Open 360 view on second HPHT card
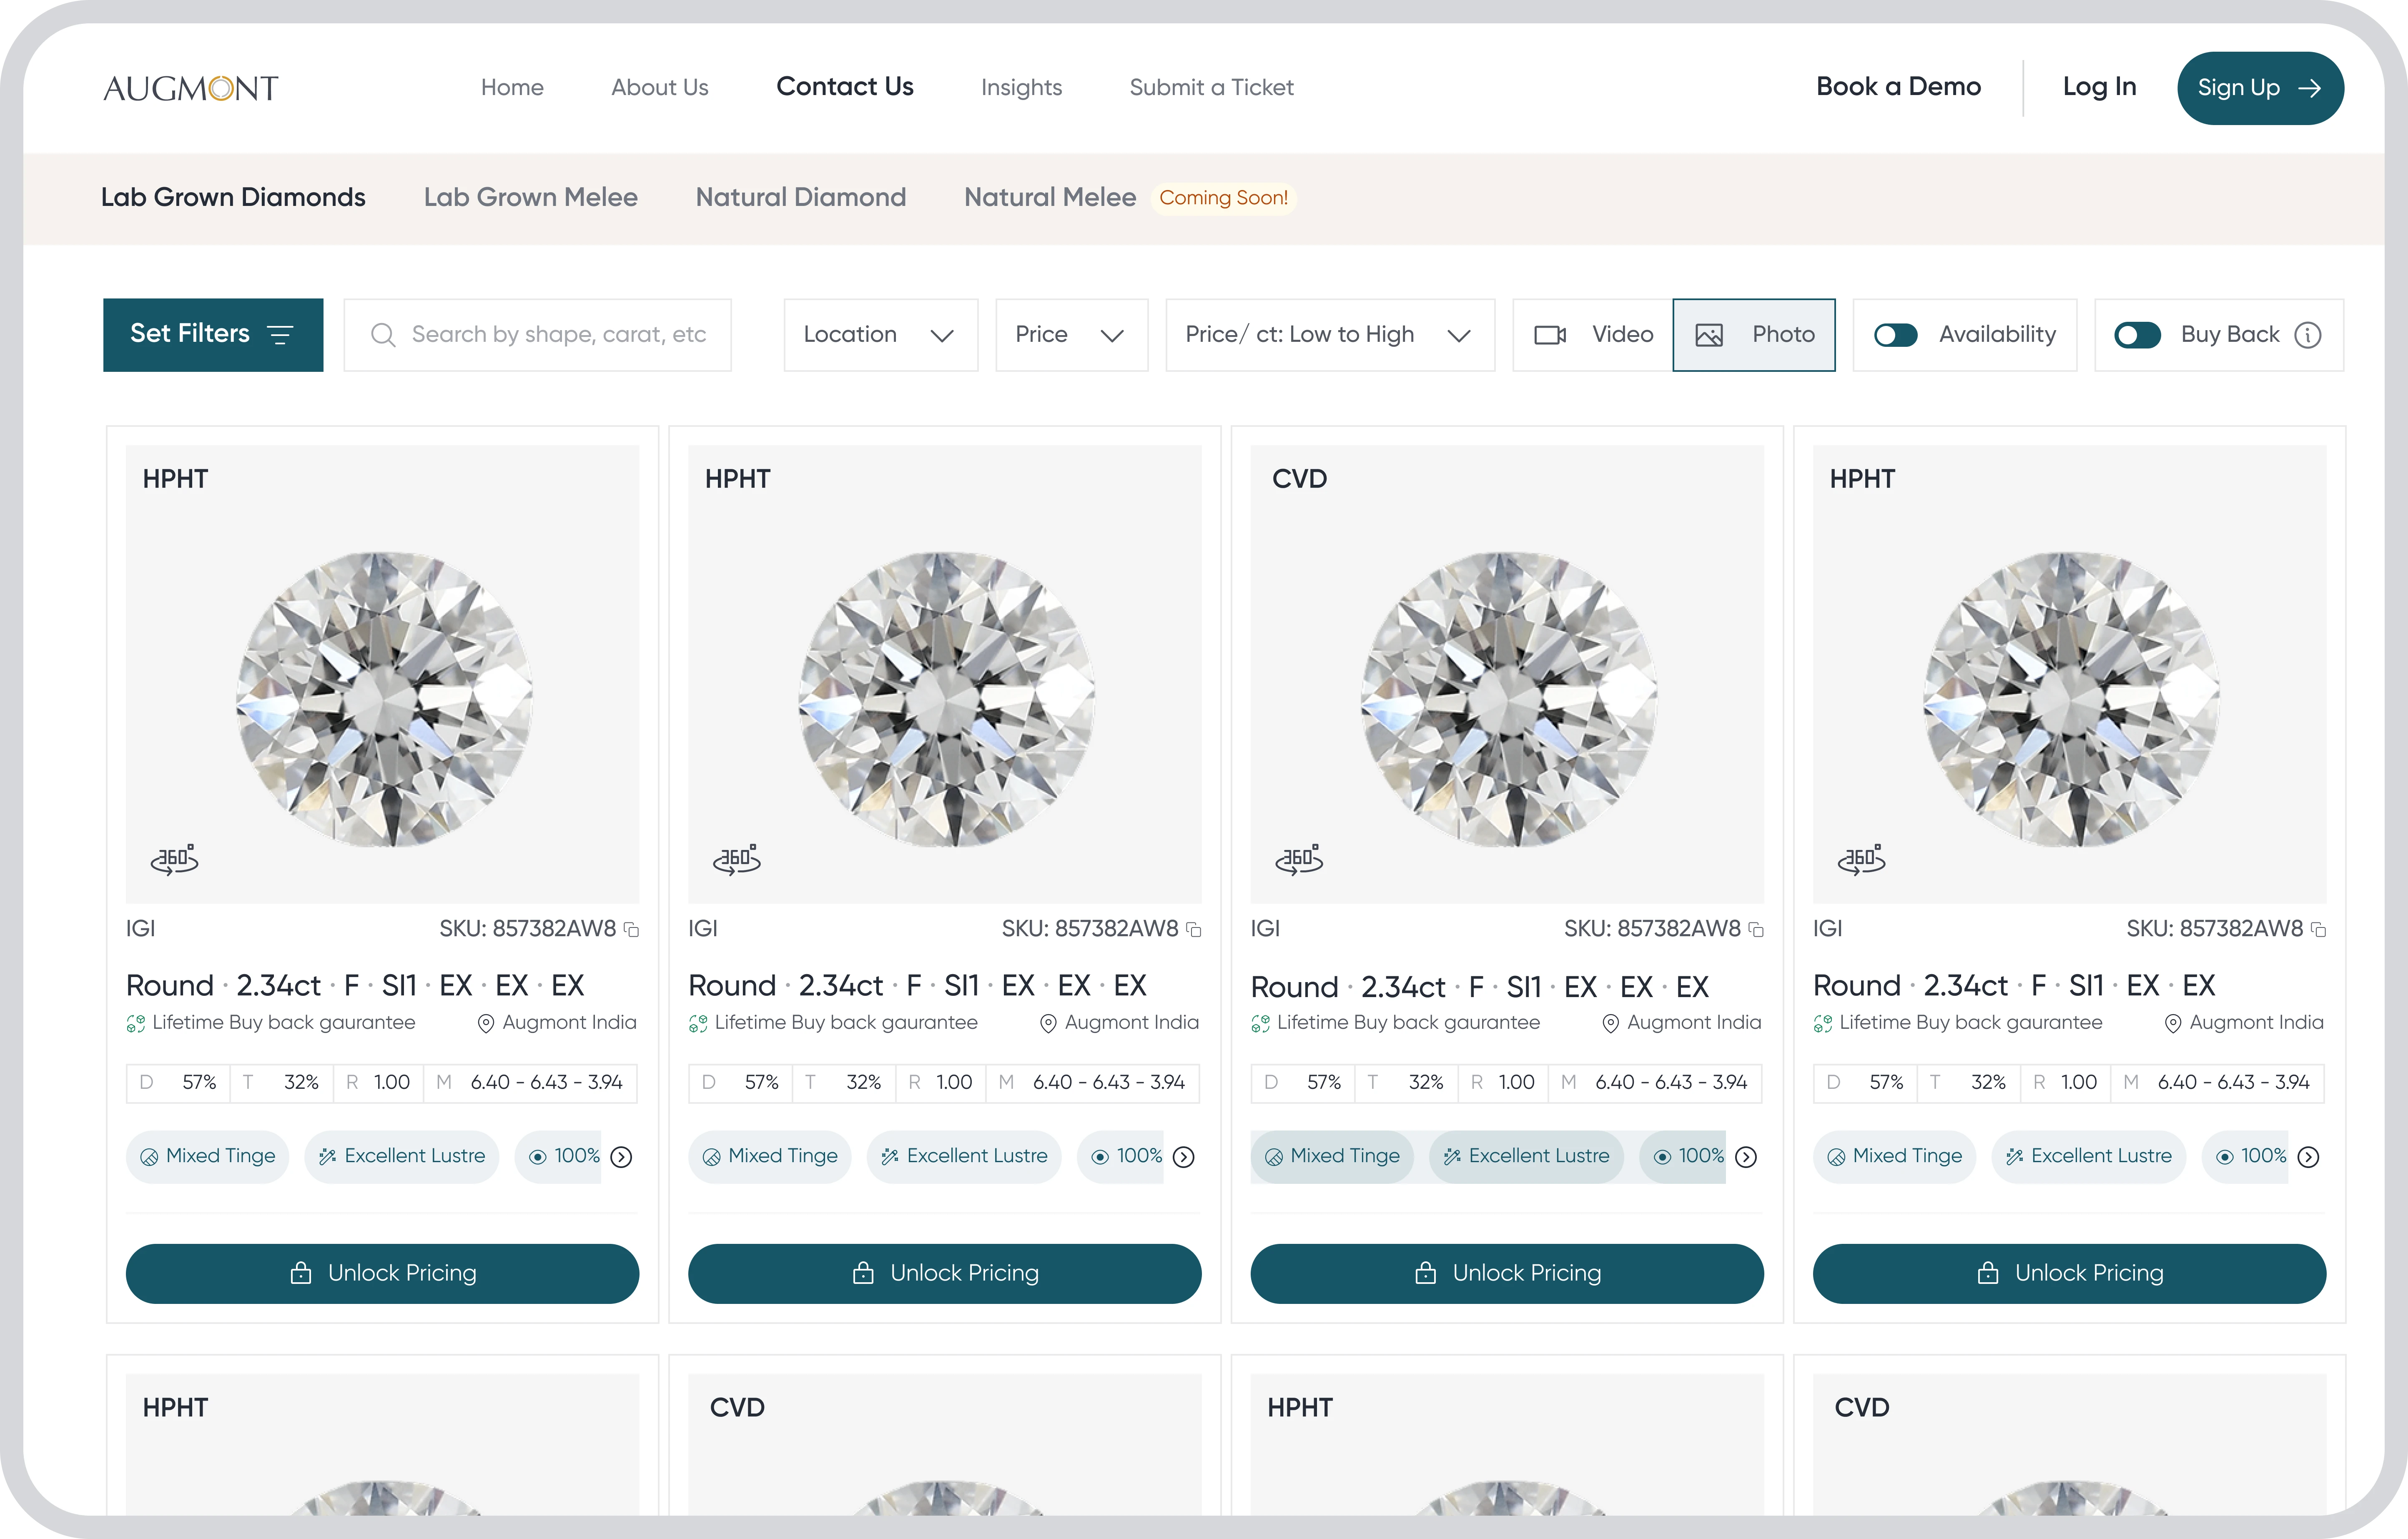 (x=737, y=859)
